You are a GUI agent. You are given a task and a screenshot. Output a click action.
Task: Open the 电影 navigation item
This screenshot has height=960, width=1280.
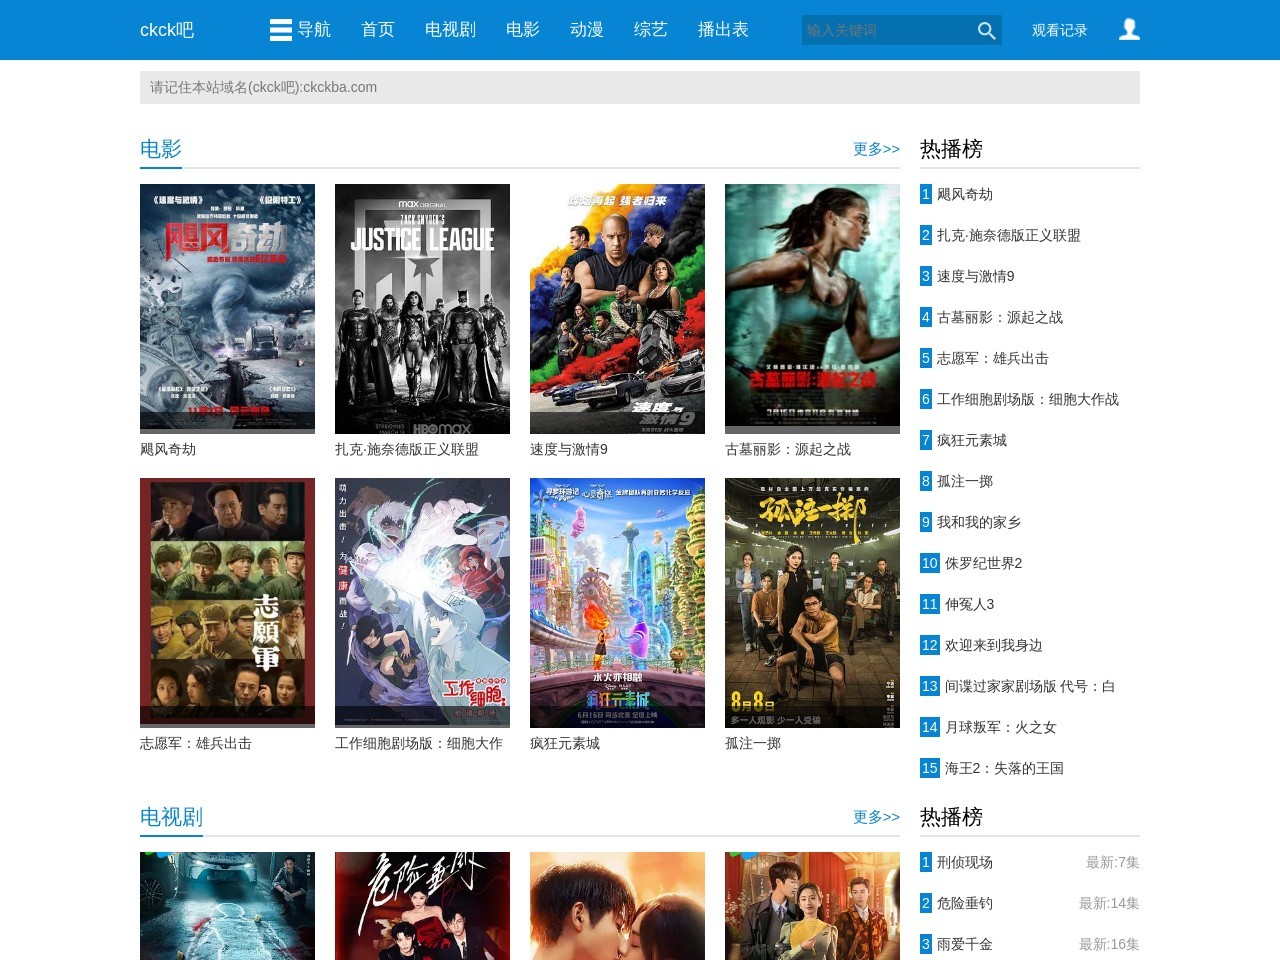(523, 30)
